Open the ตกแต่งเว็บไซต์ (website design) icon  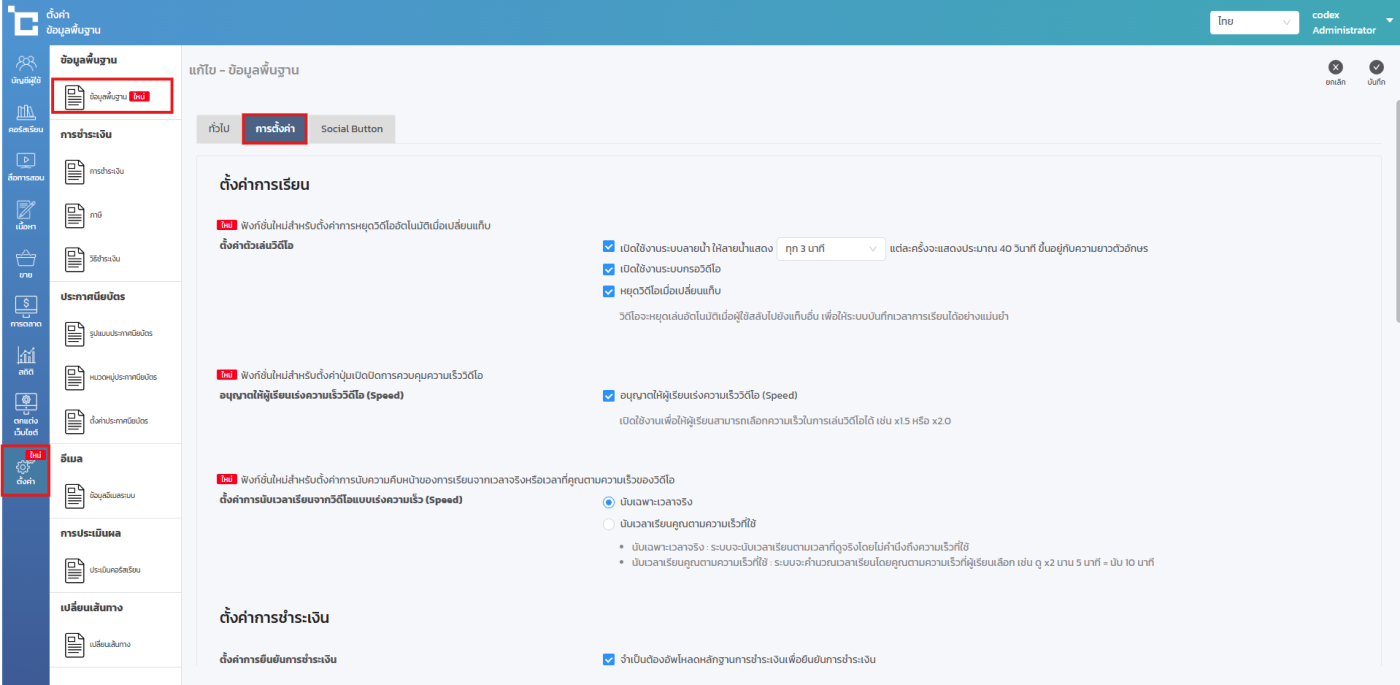point(25,413)
